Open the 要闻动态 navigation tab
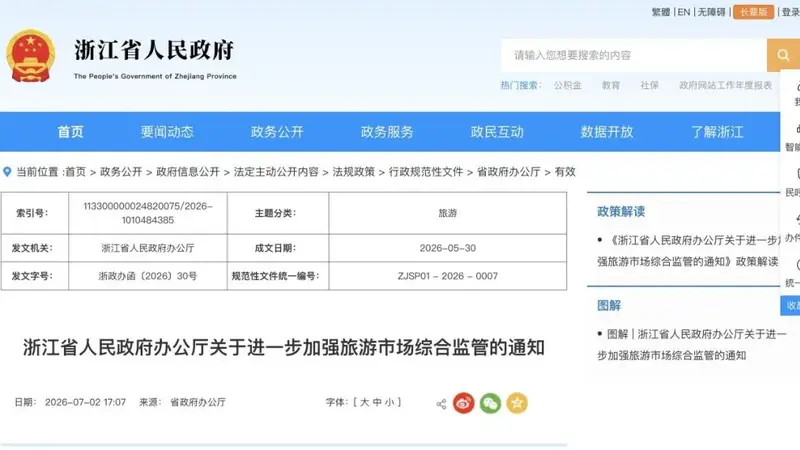 click(x=167, y=132)
